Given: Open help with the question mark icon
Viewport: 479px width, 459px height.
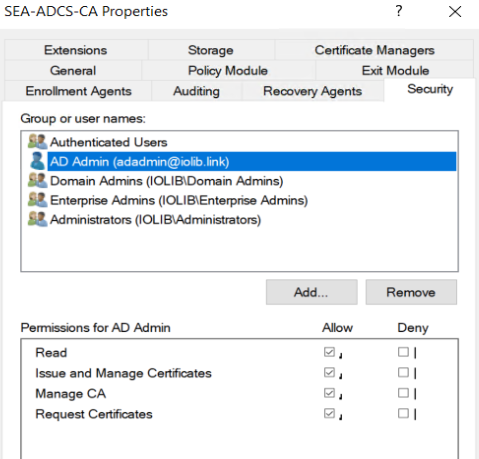Looking at the screenshot, I should point(399,11).
